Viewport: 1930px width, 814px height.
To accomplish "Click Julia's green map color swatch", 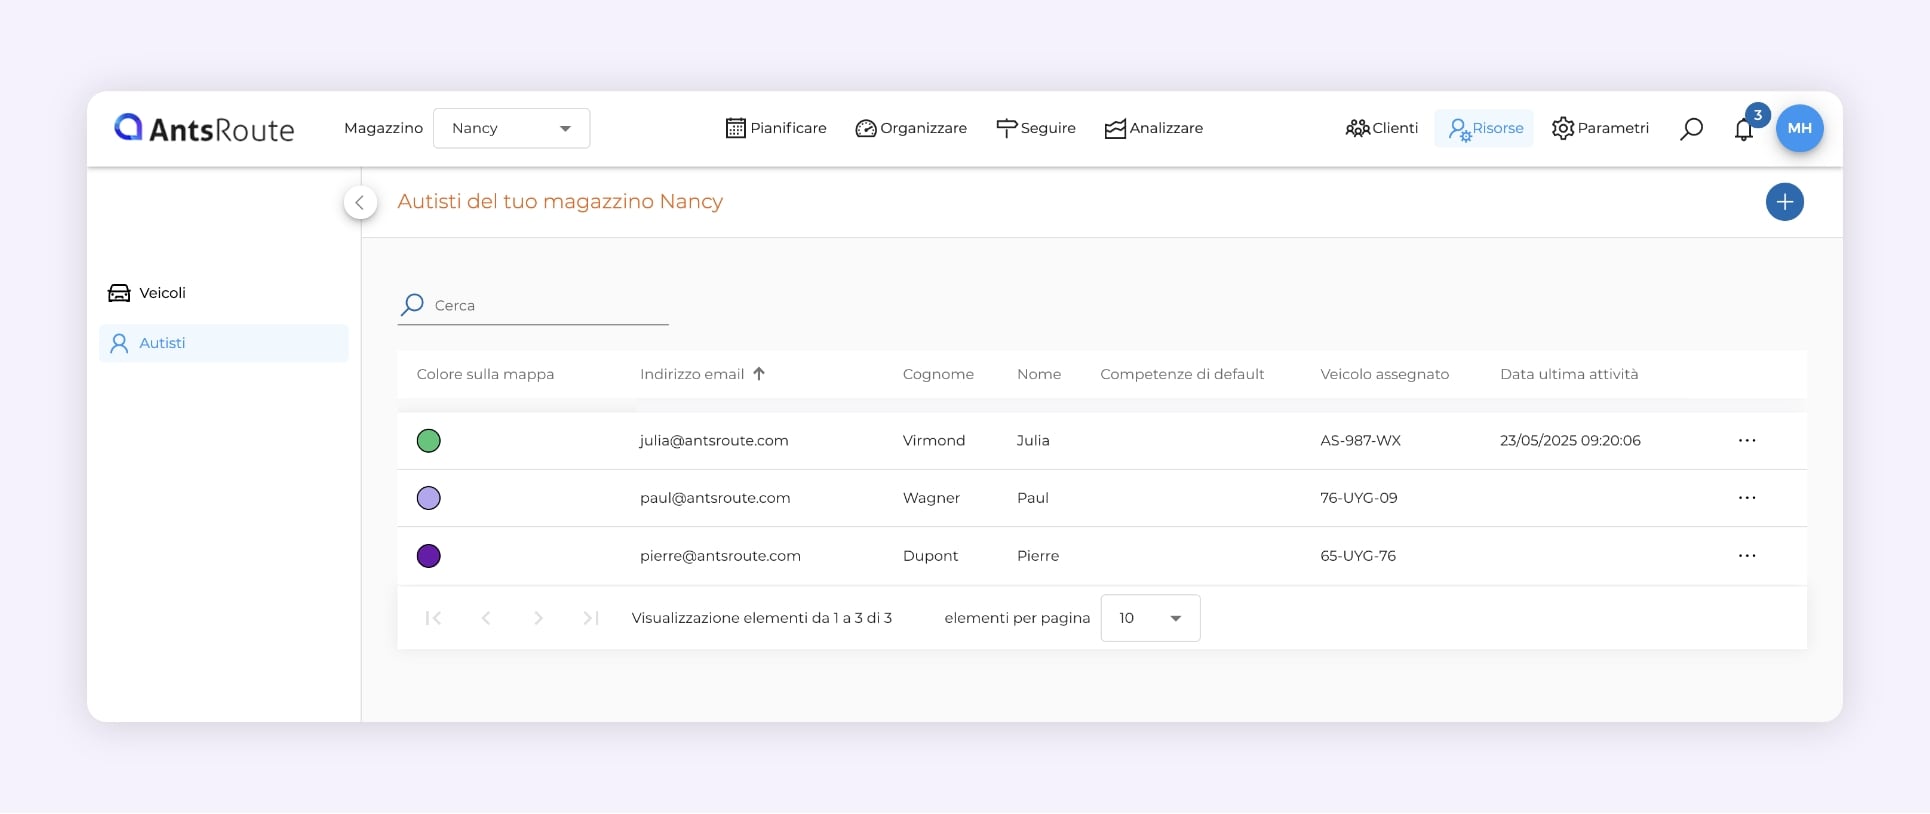I will (428, 441).
